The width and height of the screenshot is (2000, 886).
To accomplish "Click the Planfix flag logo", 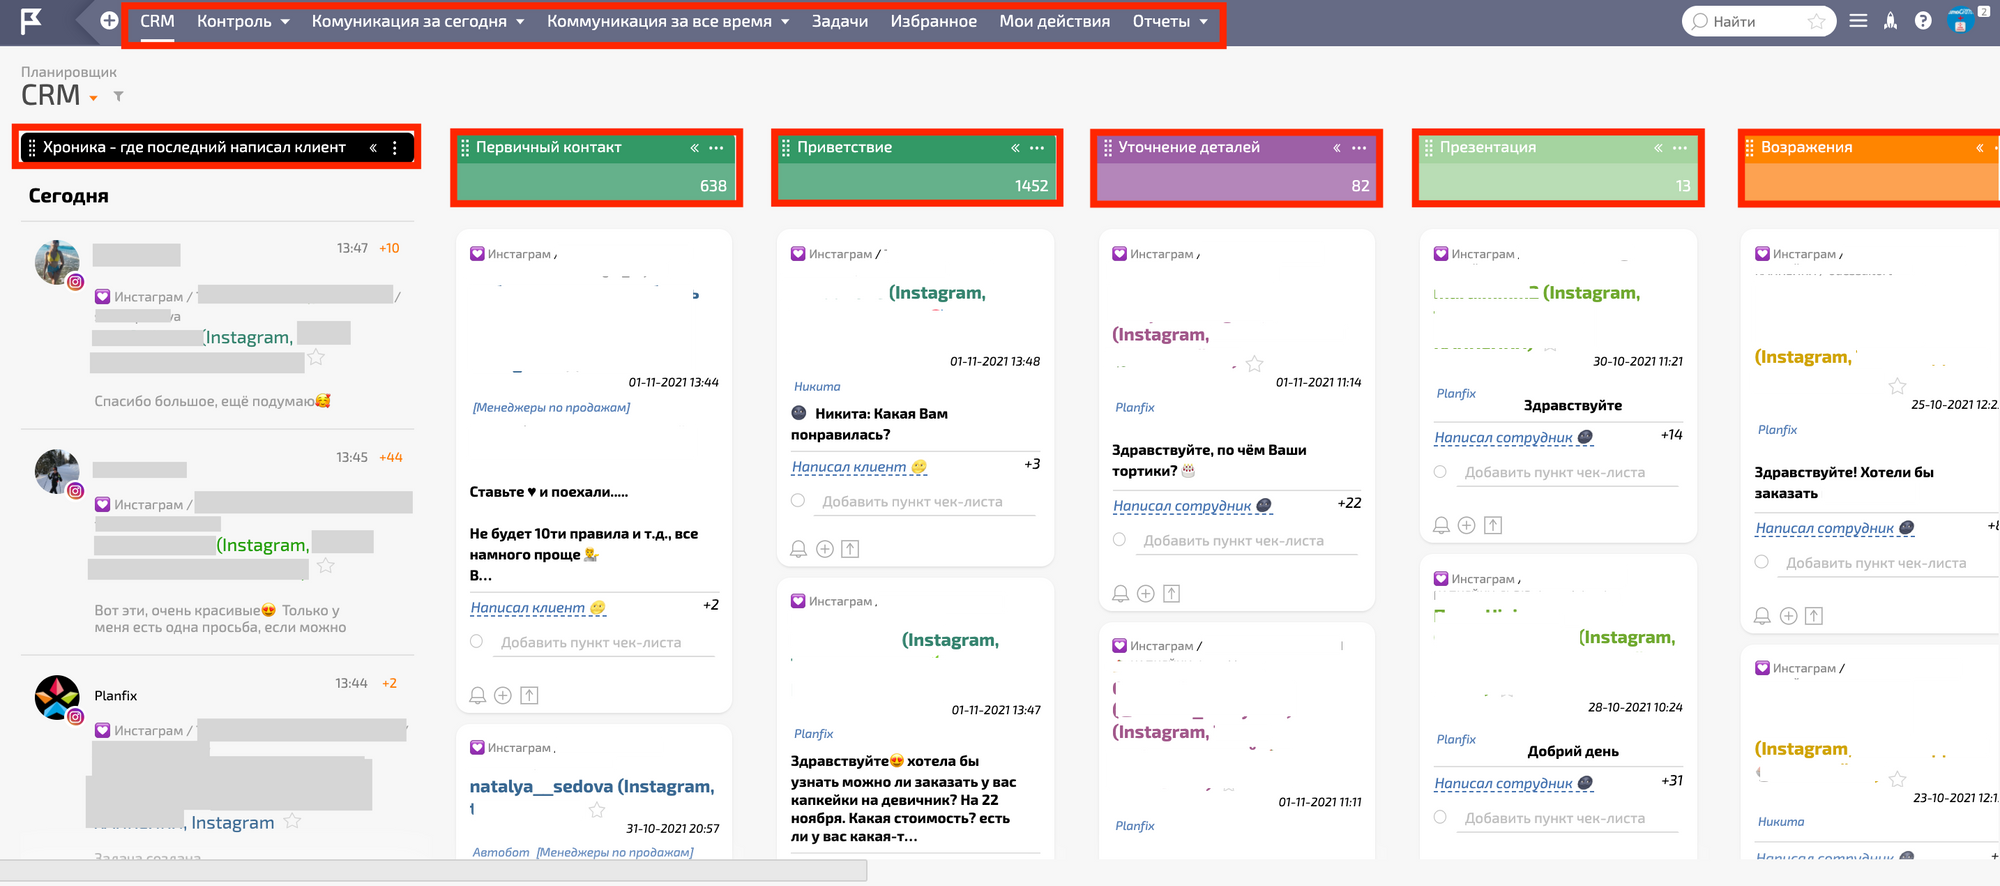I will [x=32, y=21].
